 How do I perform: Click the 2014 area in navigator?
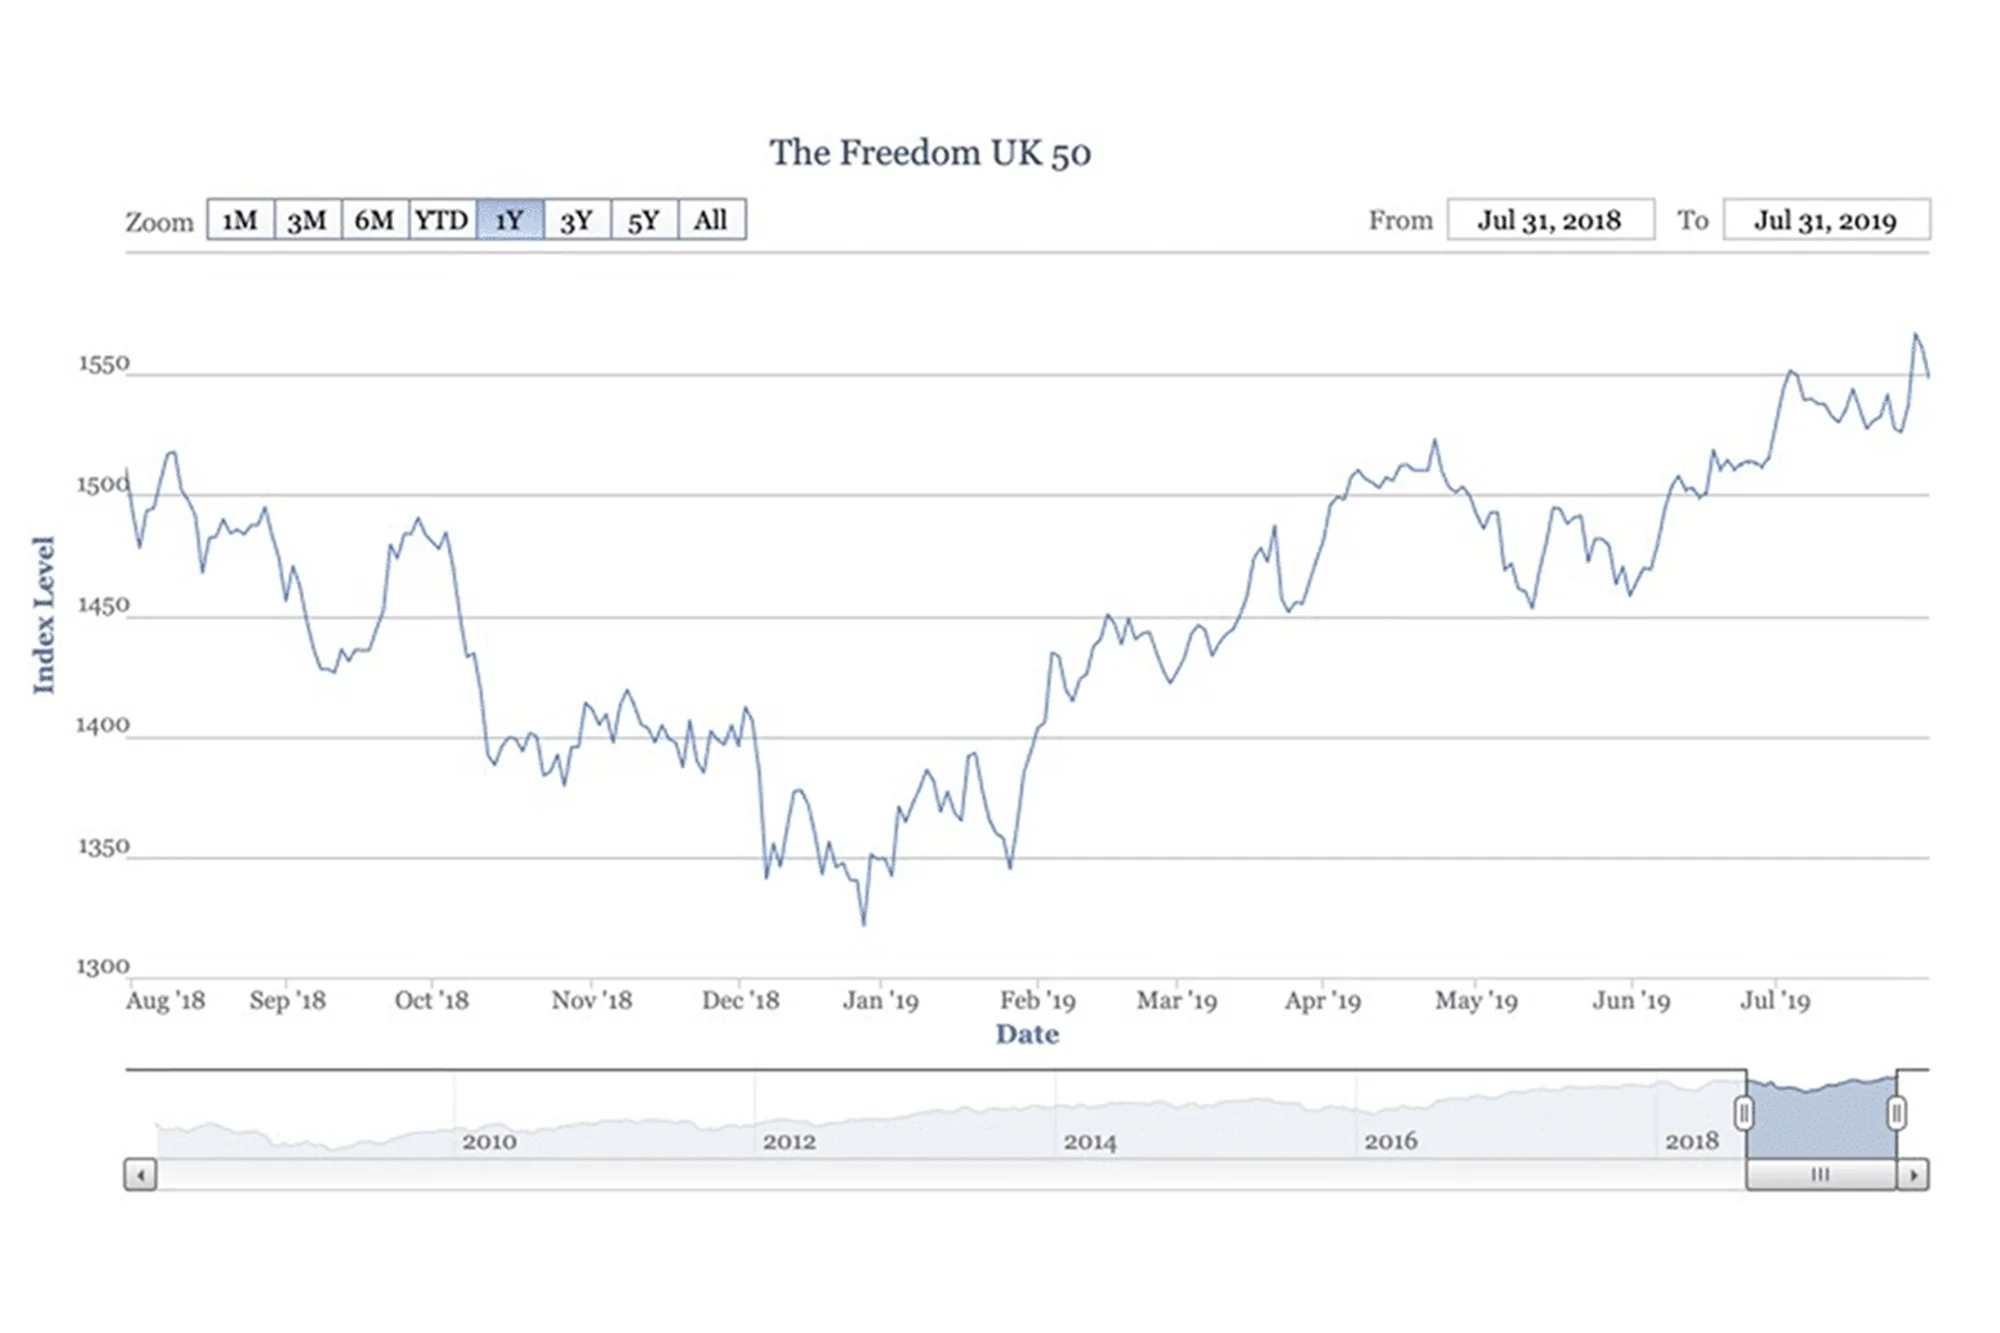[1090, 1141]
